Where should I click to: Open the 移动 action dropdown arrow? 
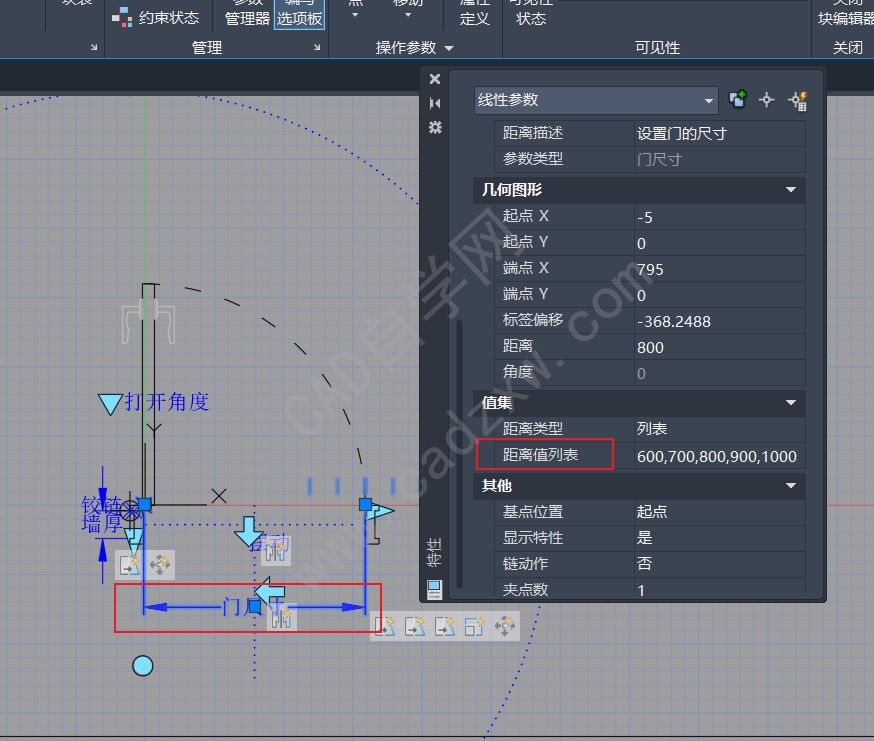point(408,14)
